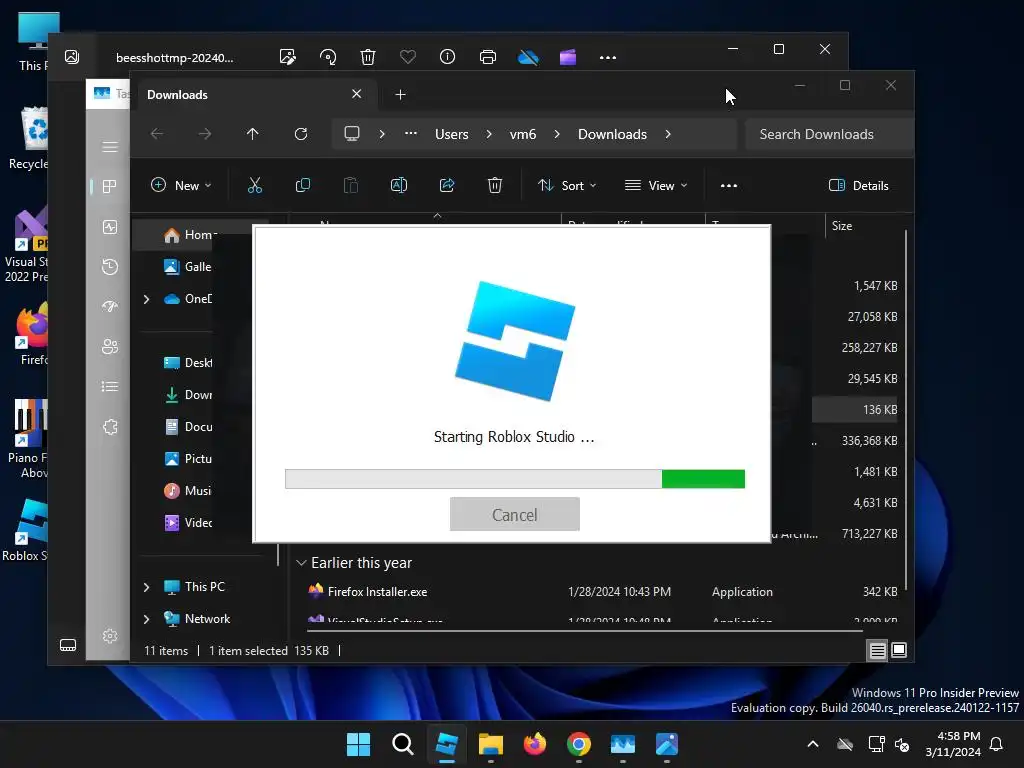The height and width of the screenshot is (768, 1024).
Task: Switch to details list view icon
Action: 878,650
